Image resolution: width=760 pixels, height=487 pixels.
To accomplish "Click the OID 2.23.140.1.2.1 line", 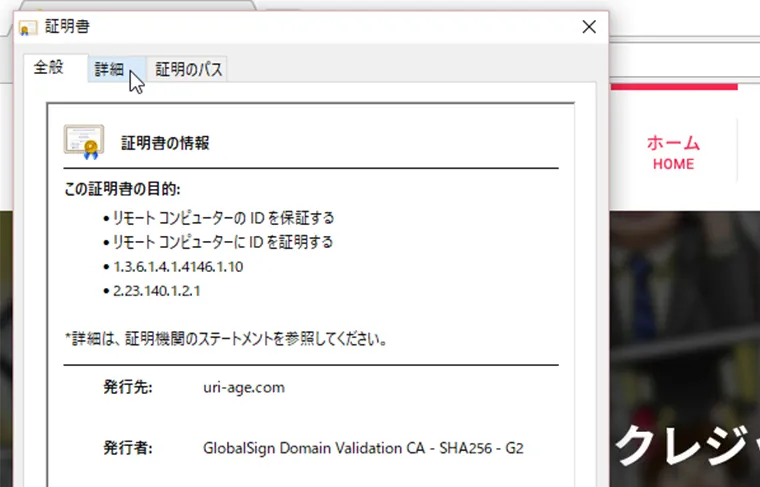I will (x=157, y=291).
